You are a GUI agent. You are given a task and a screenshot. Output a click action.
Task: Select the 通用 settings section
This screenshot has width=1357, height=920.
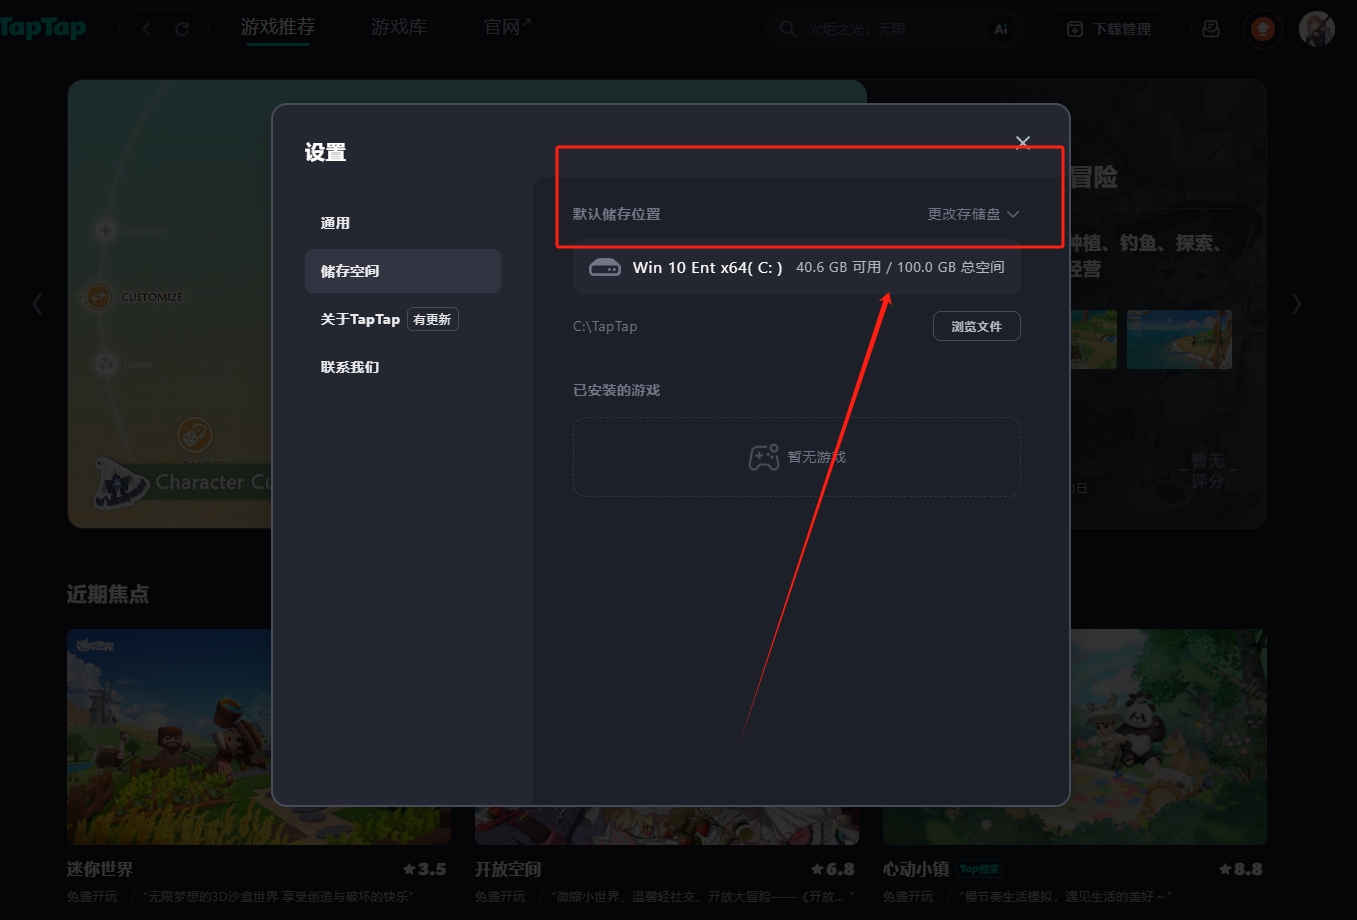336,222
